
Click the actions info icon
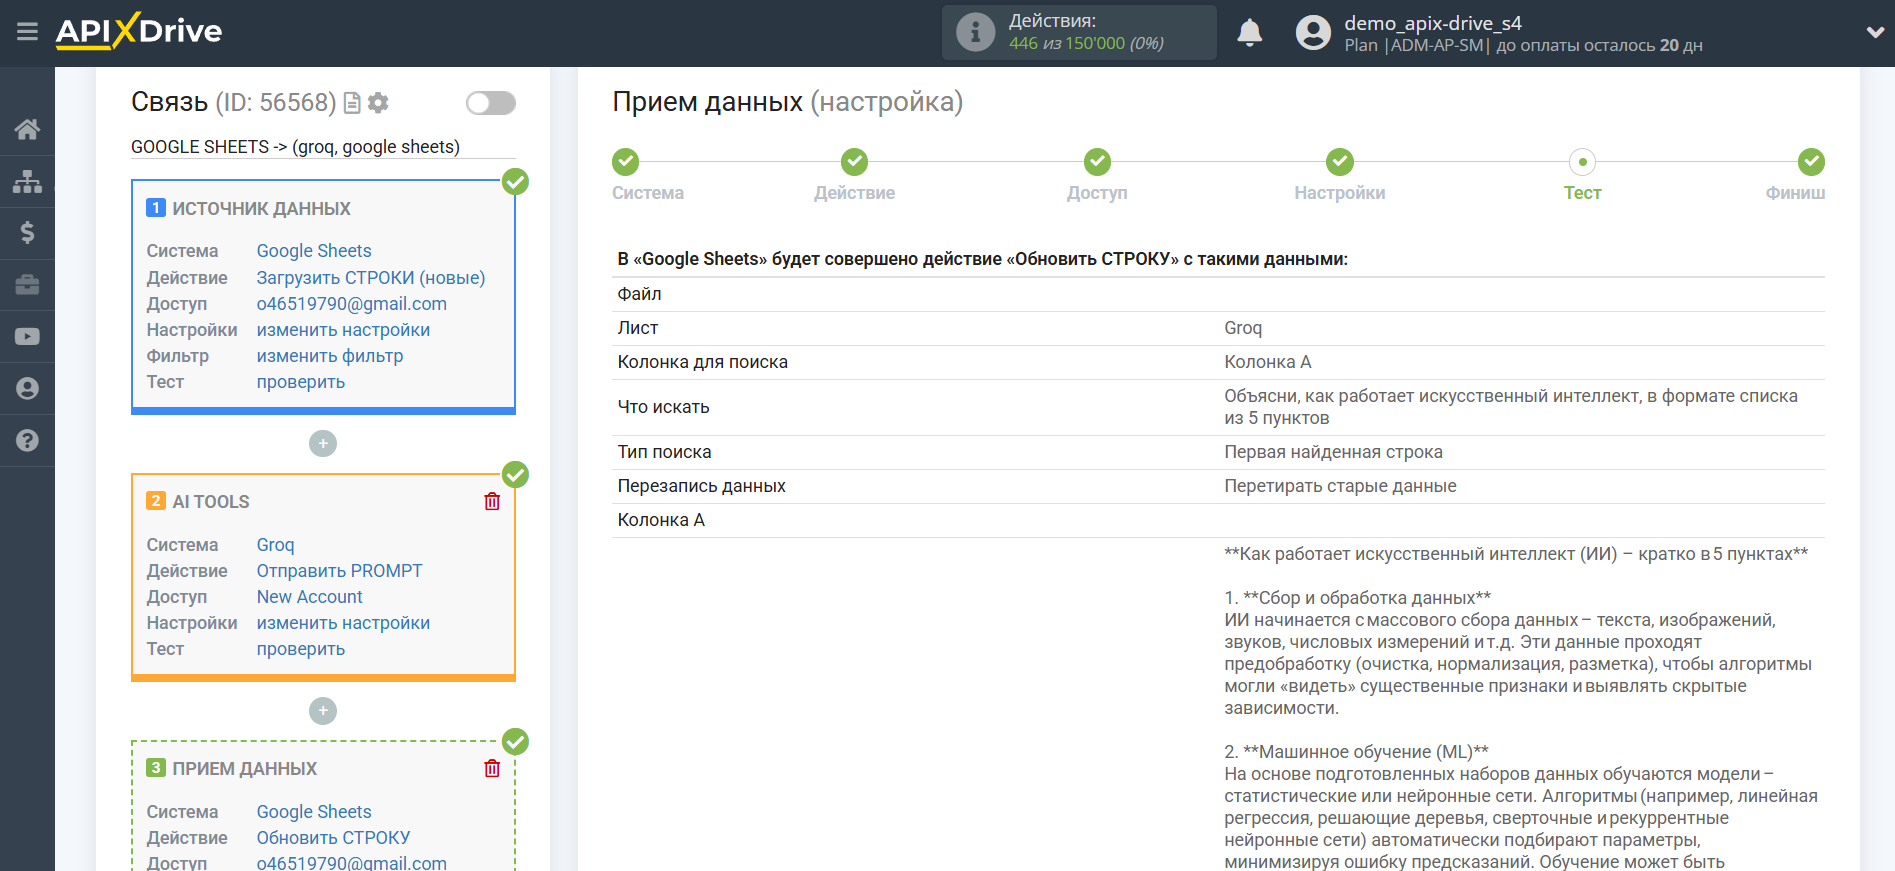tap(975, 32)
